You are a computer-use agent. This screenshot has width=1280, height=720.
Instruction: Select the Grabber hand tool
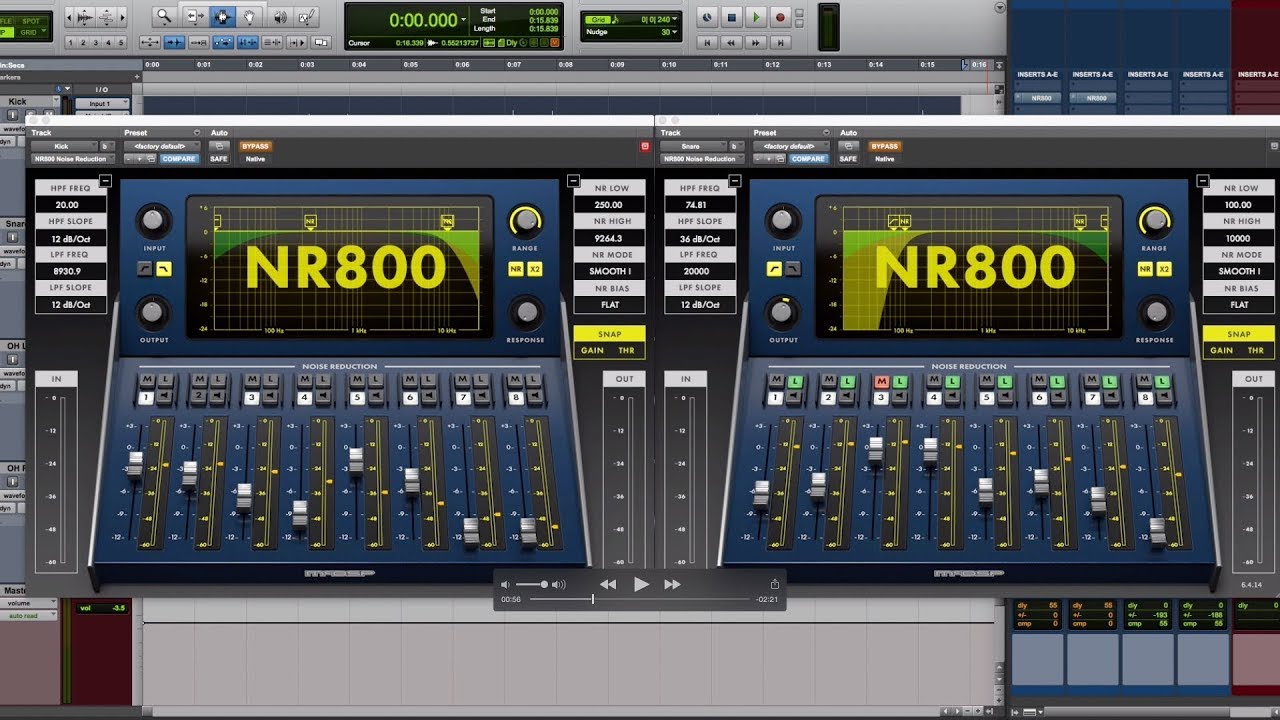[251, 16]
